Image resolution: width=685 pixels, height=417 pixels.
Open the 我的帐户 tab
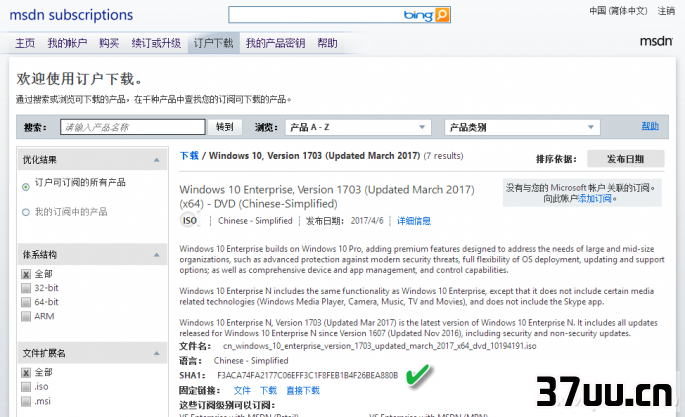pyautogui.click(x=67, y=43)
